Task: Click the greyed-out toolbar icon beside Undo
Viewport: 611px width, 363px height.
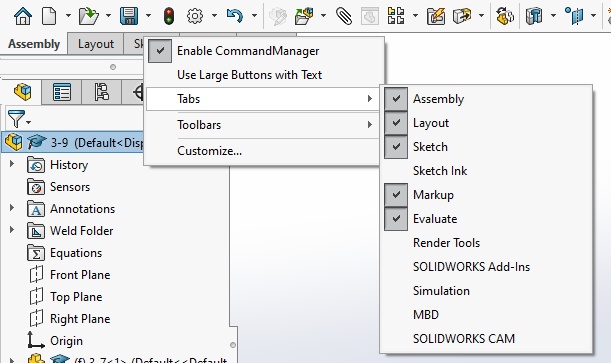Action: (278, 16)
